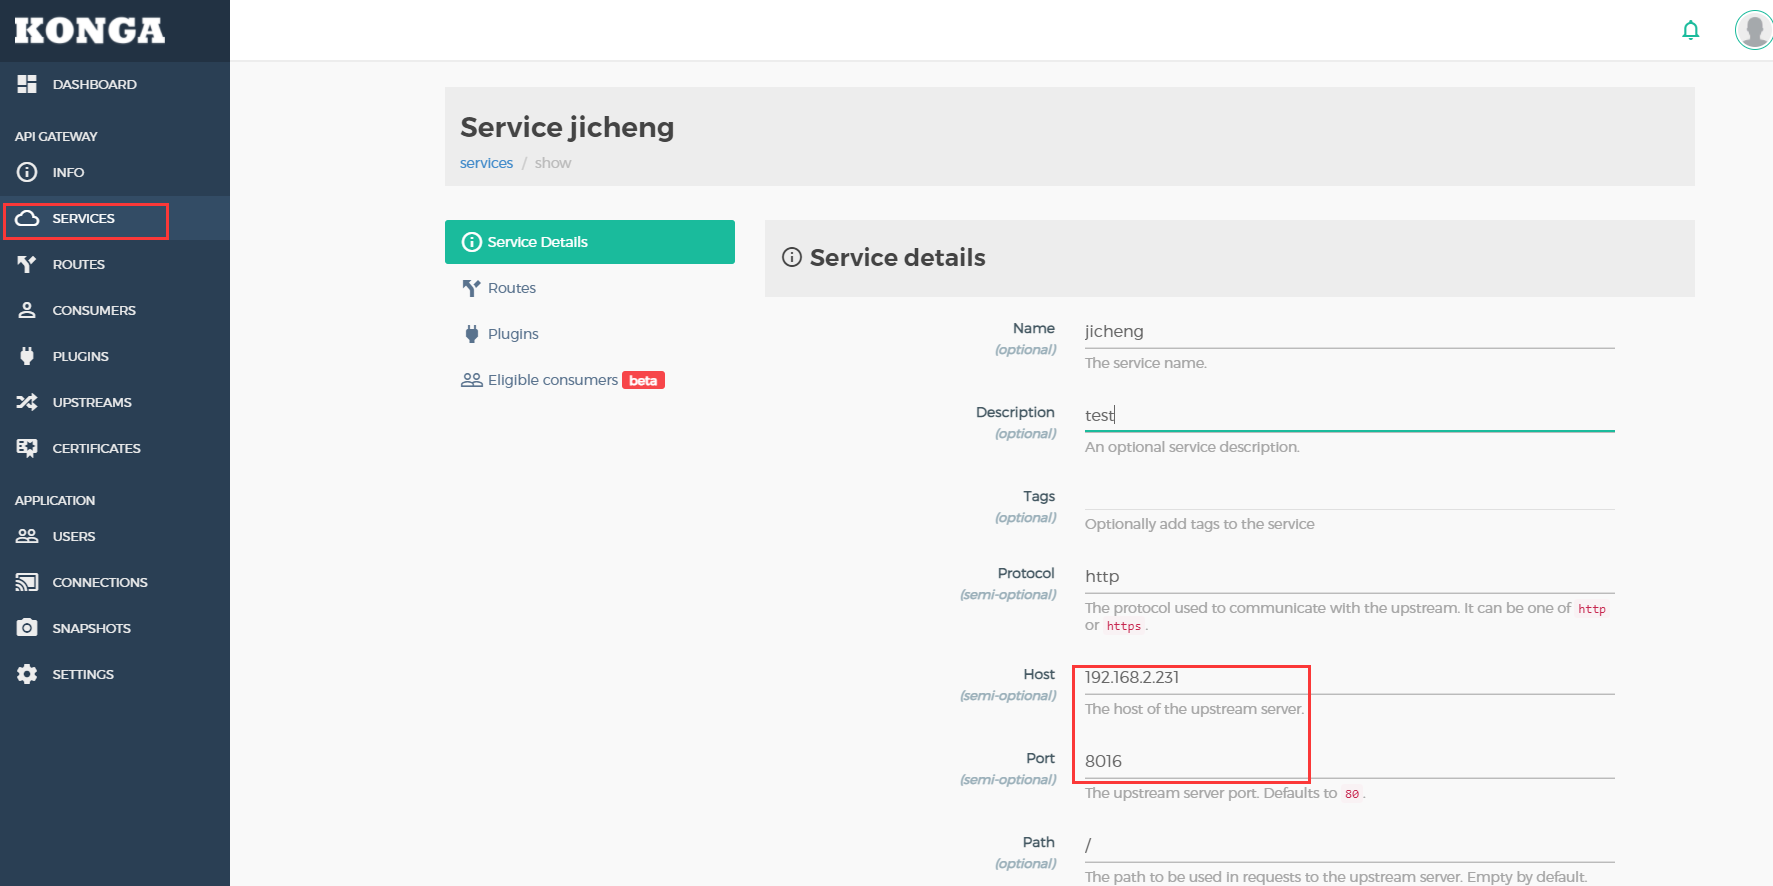Click the Dashboard grid icon
This screenshot has width=1773, height=886.
point(27,84)
